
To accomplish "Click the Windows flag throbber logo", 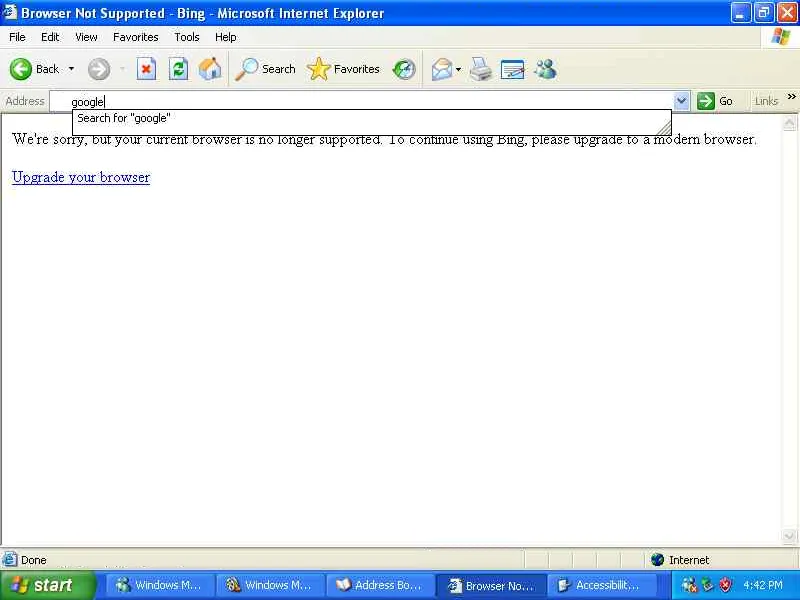I will (781, 37).
